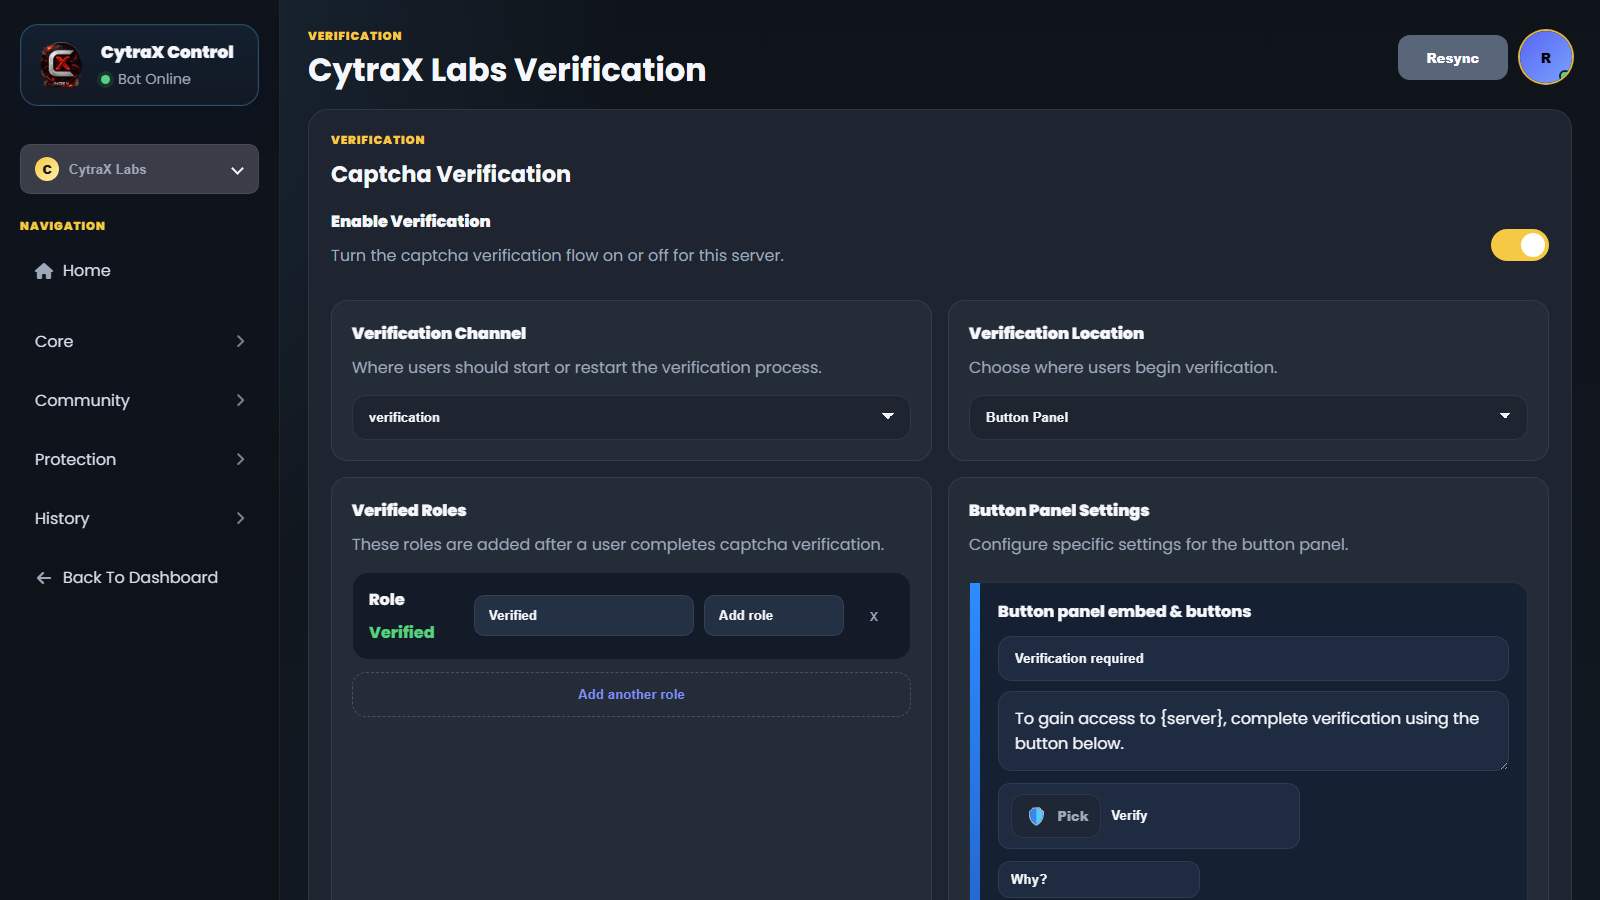Select Community menu item
The height and width of the screenshot is (900, 1600).
139,401
